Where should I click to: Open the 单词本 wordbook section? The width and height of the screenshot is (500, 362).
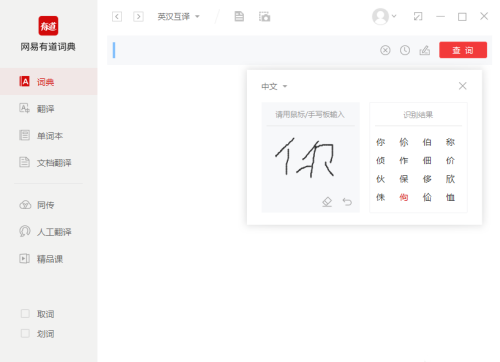[x=49, y=136]
